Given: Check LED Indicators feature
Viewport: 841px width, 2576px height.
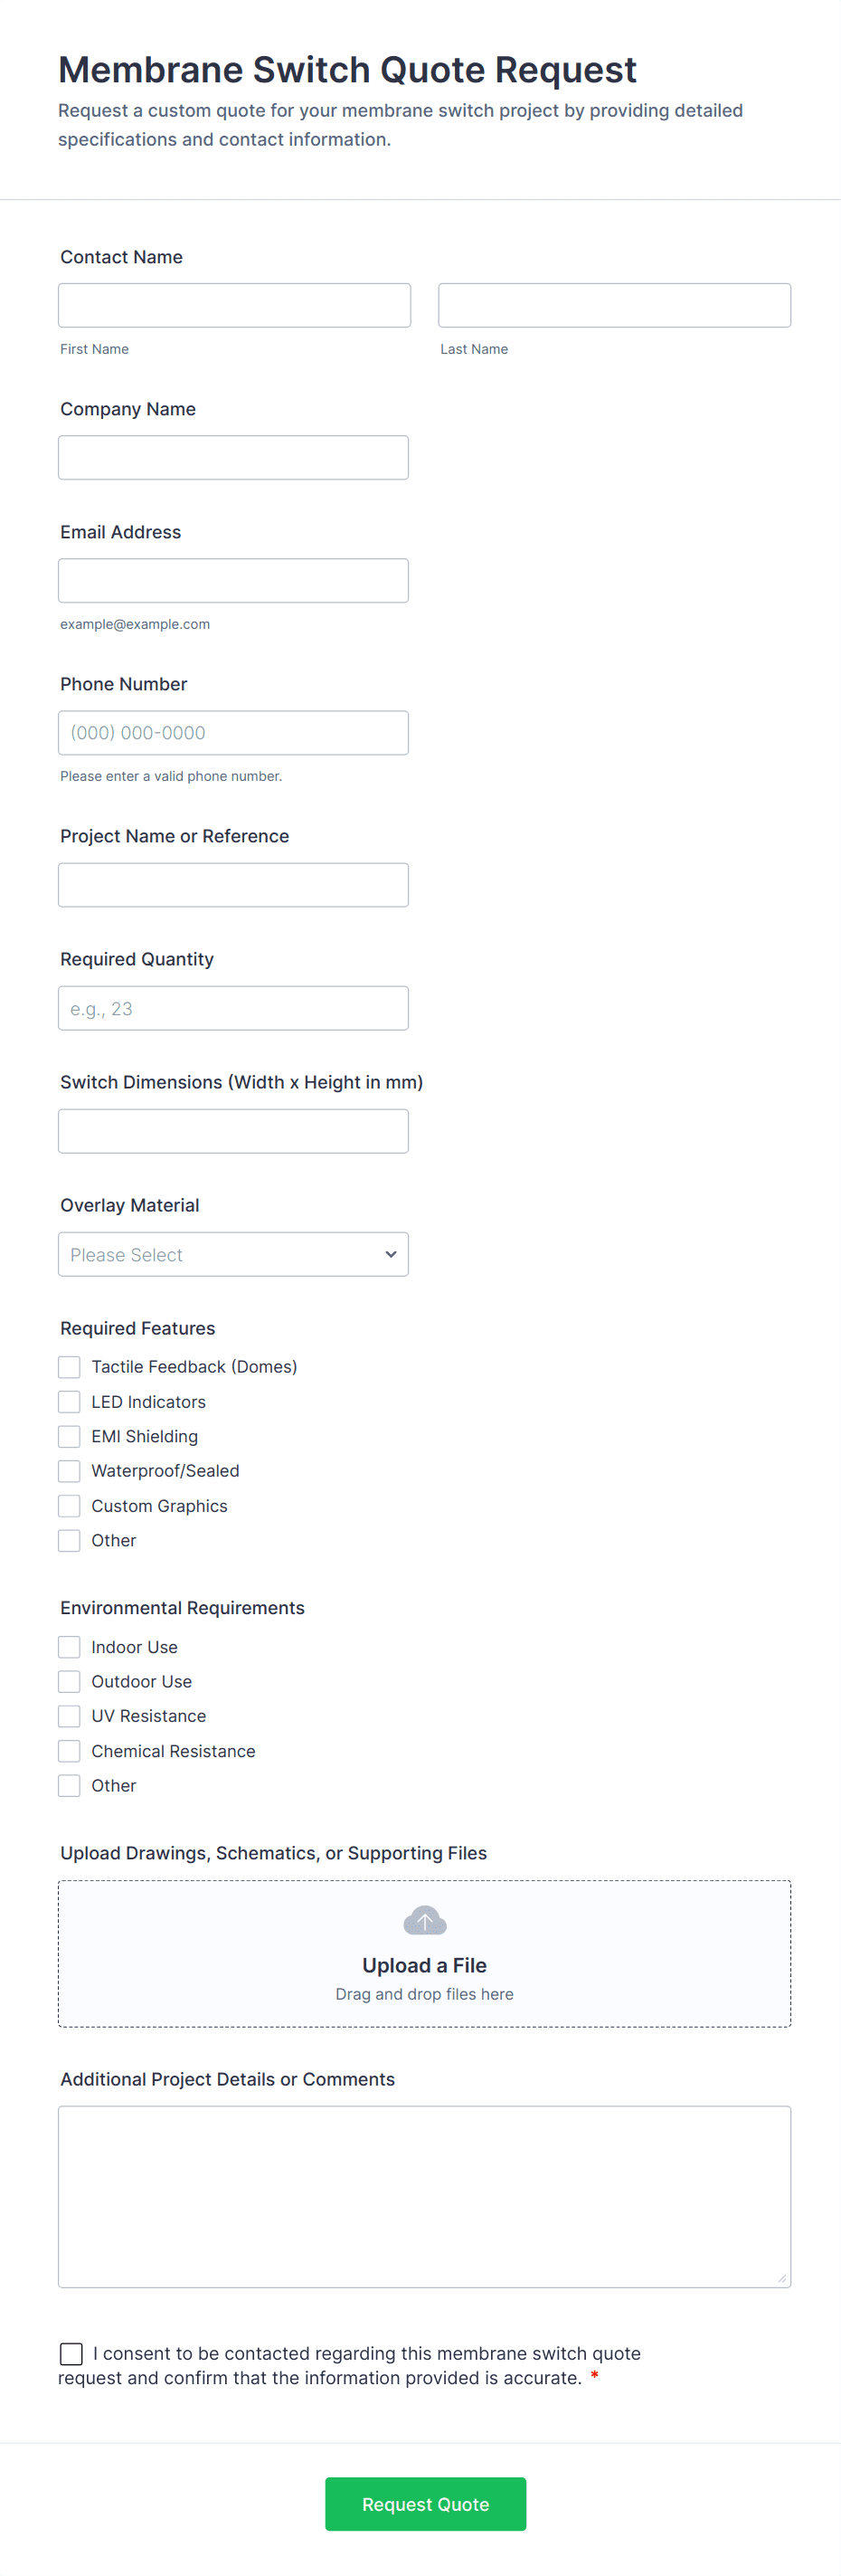Looking at the screenshot, I should [69, 1401].
